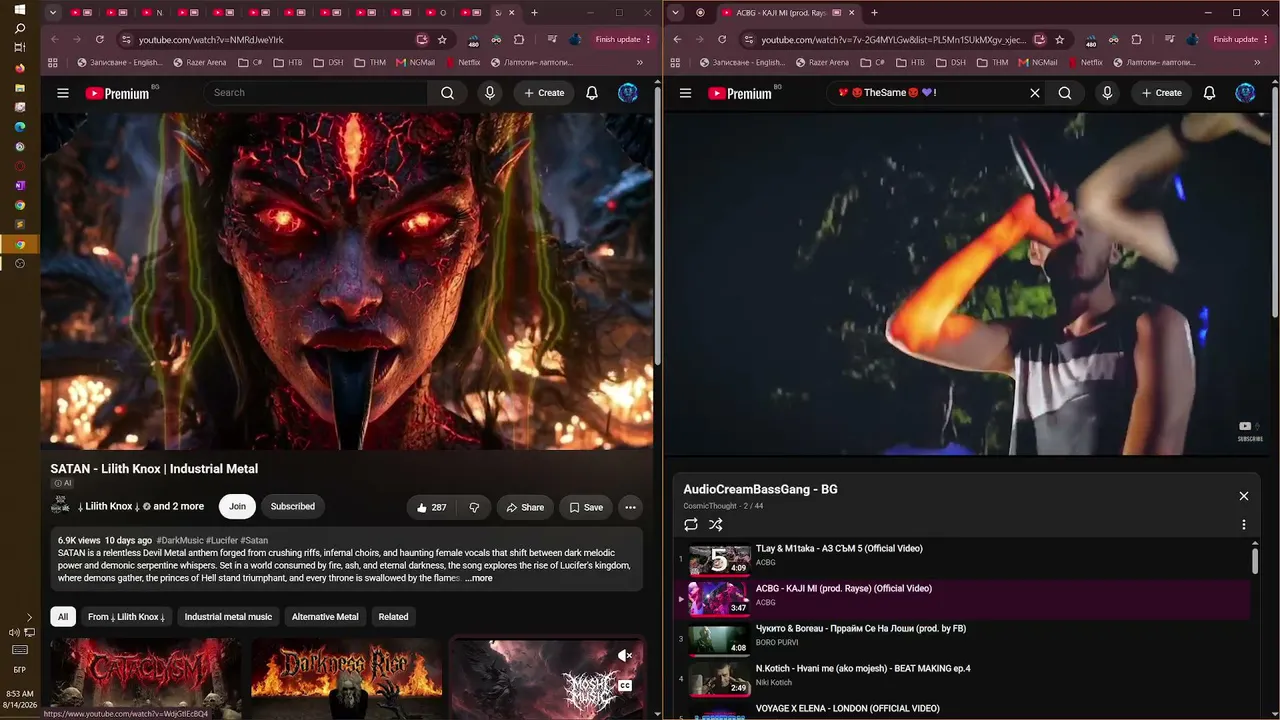Click the AudioCreamBassGang playlist list scrollbar
Image resolution: width=1280 pixels, height=720 pixels.
1255,560
